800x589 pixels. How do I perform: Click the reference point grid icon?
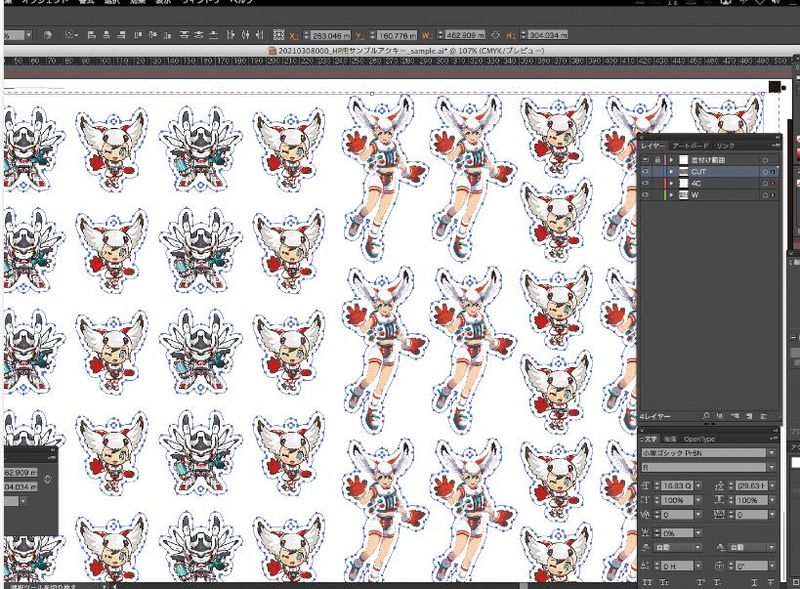point(279,34)
